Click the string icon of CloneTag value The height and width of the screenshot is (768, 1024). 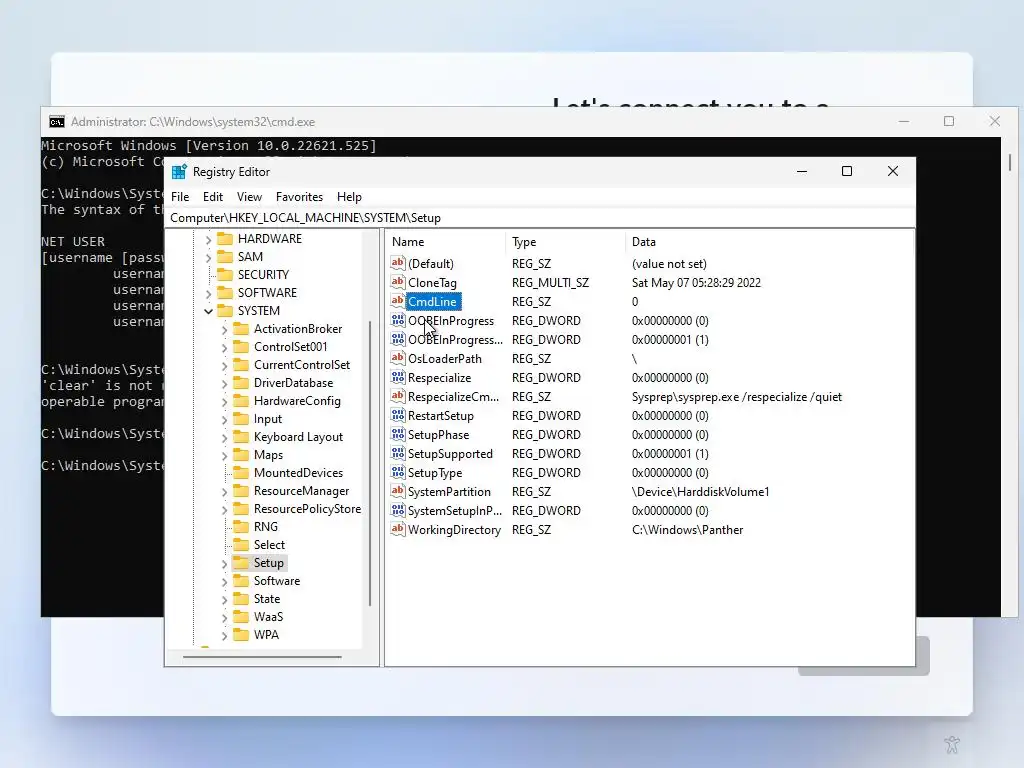pyautogui.click(x=398, y=282)
